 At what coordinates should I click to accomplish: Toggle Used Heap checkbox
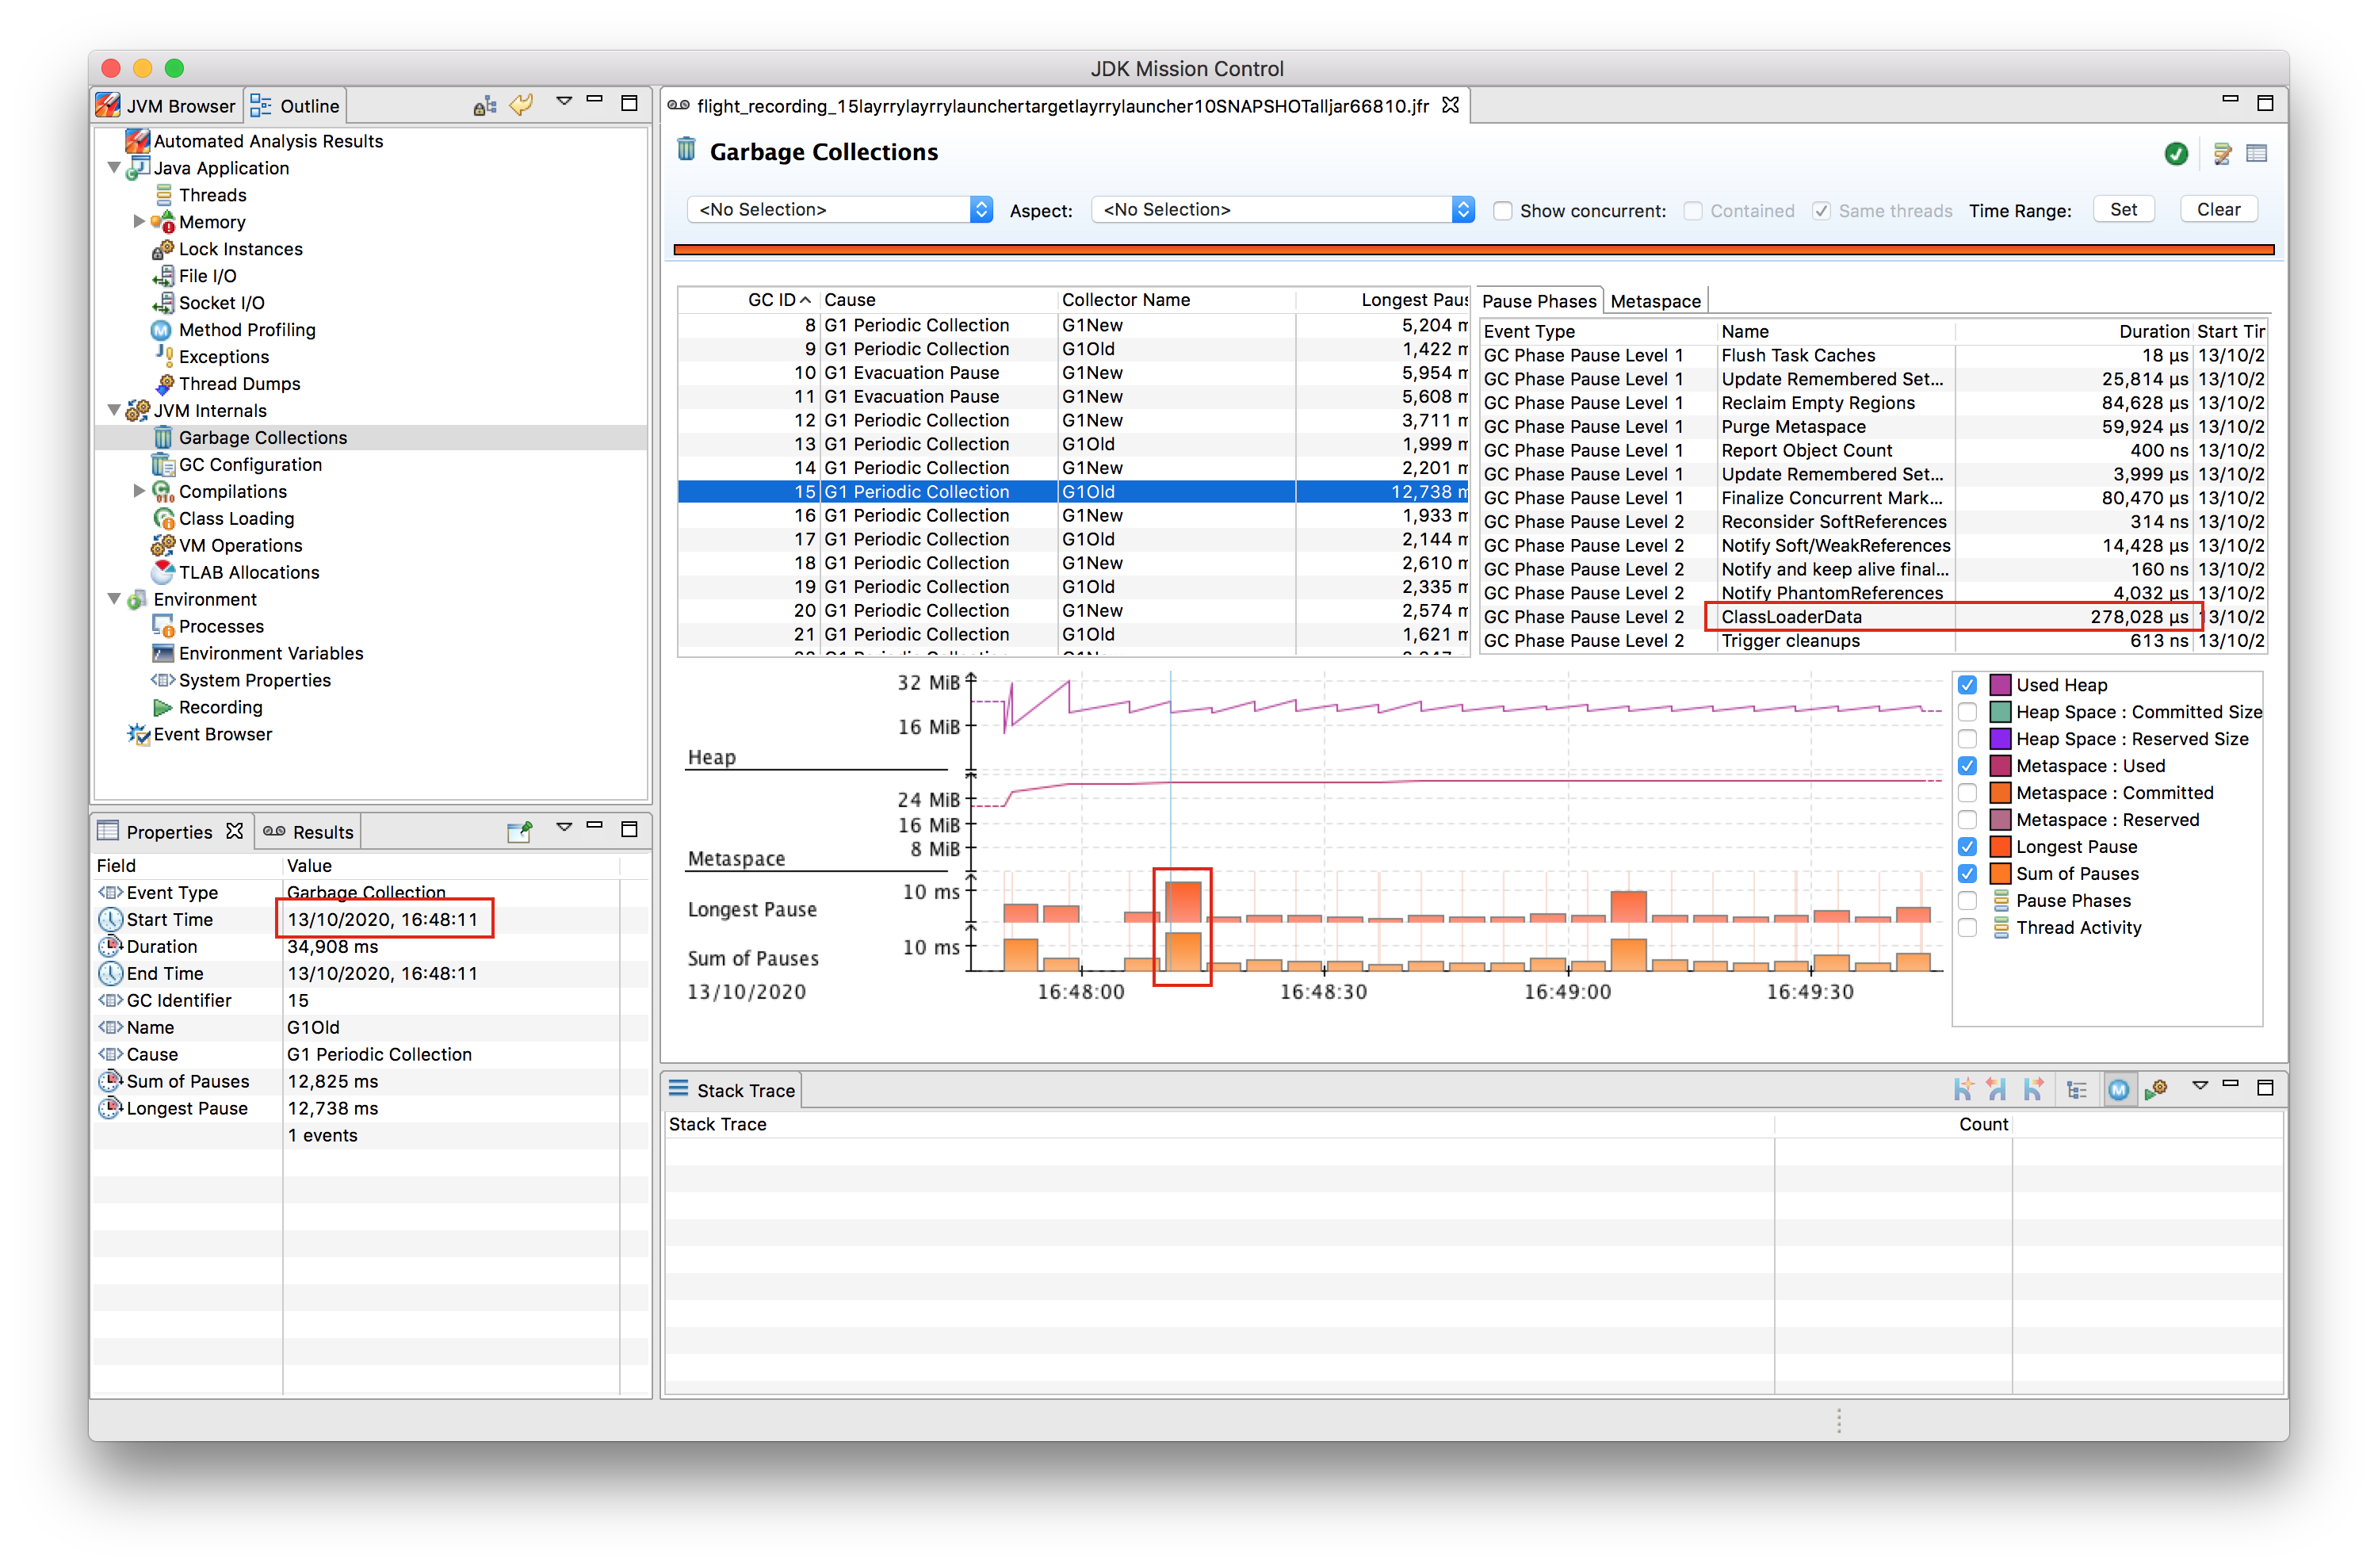tap(1966, 685)
